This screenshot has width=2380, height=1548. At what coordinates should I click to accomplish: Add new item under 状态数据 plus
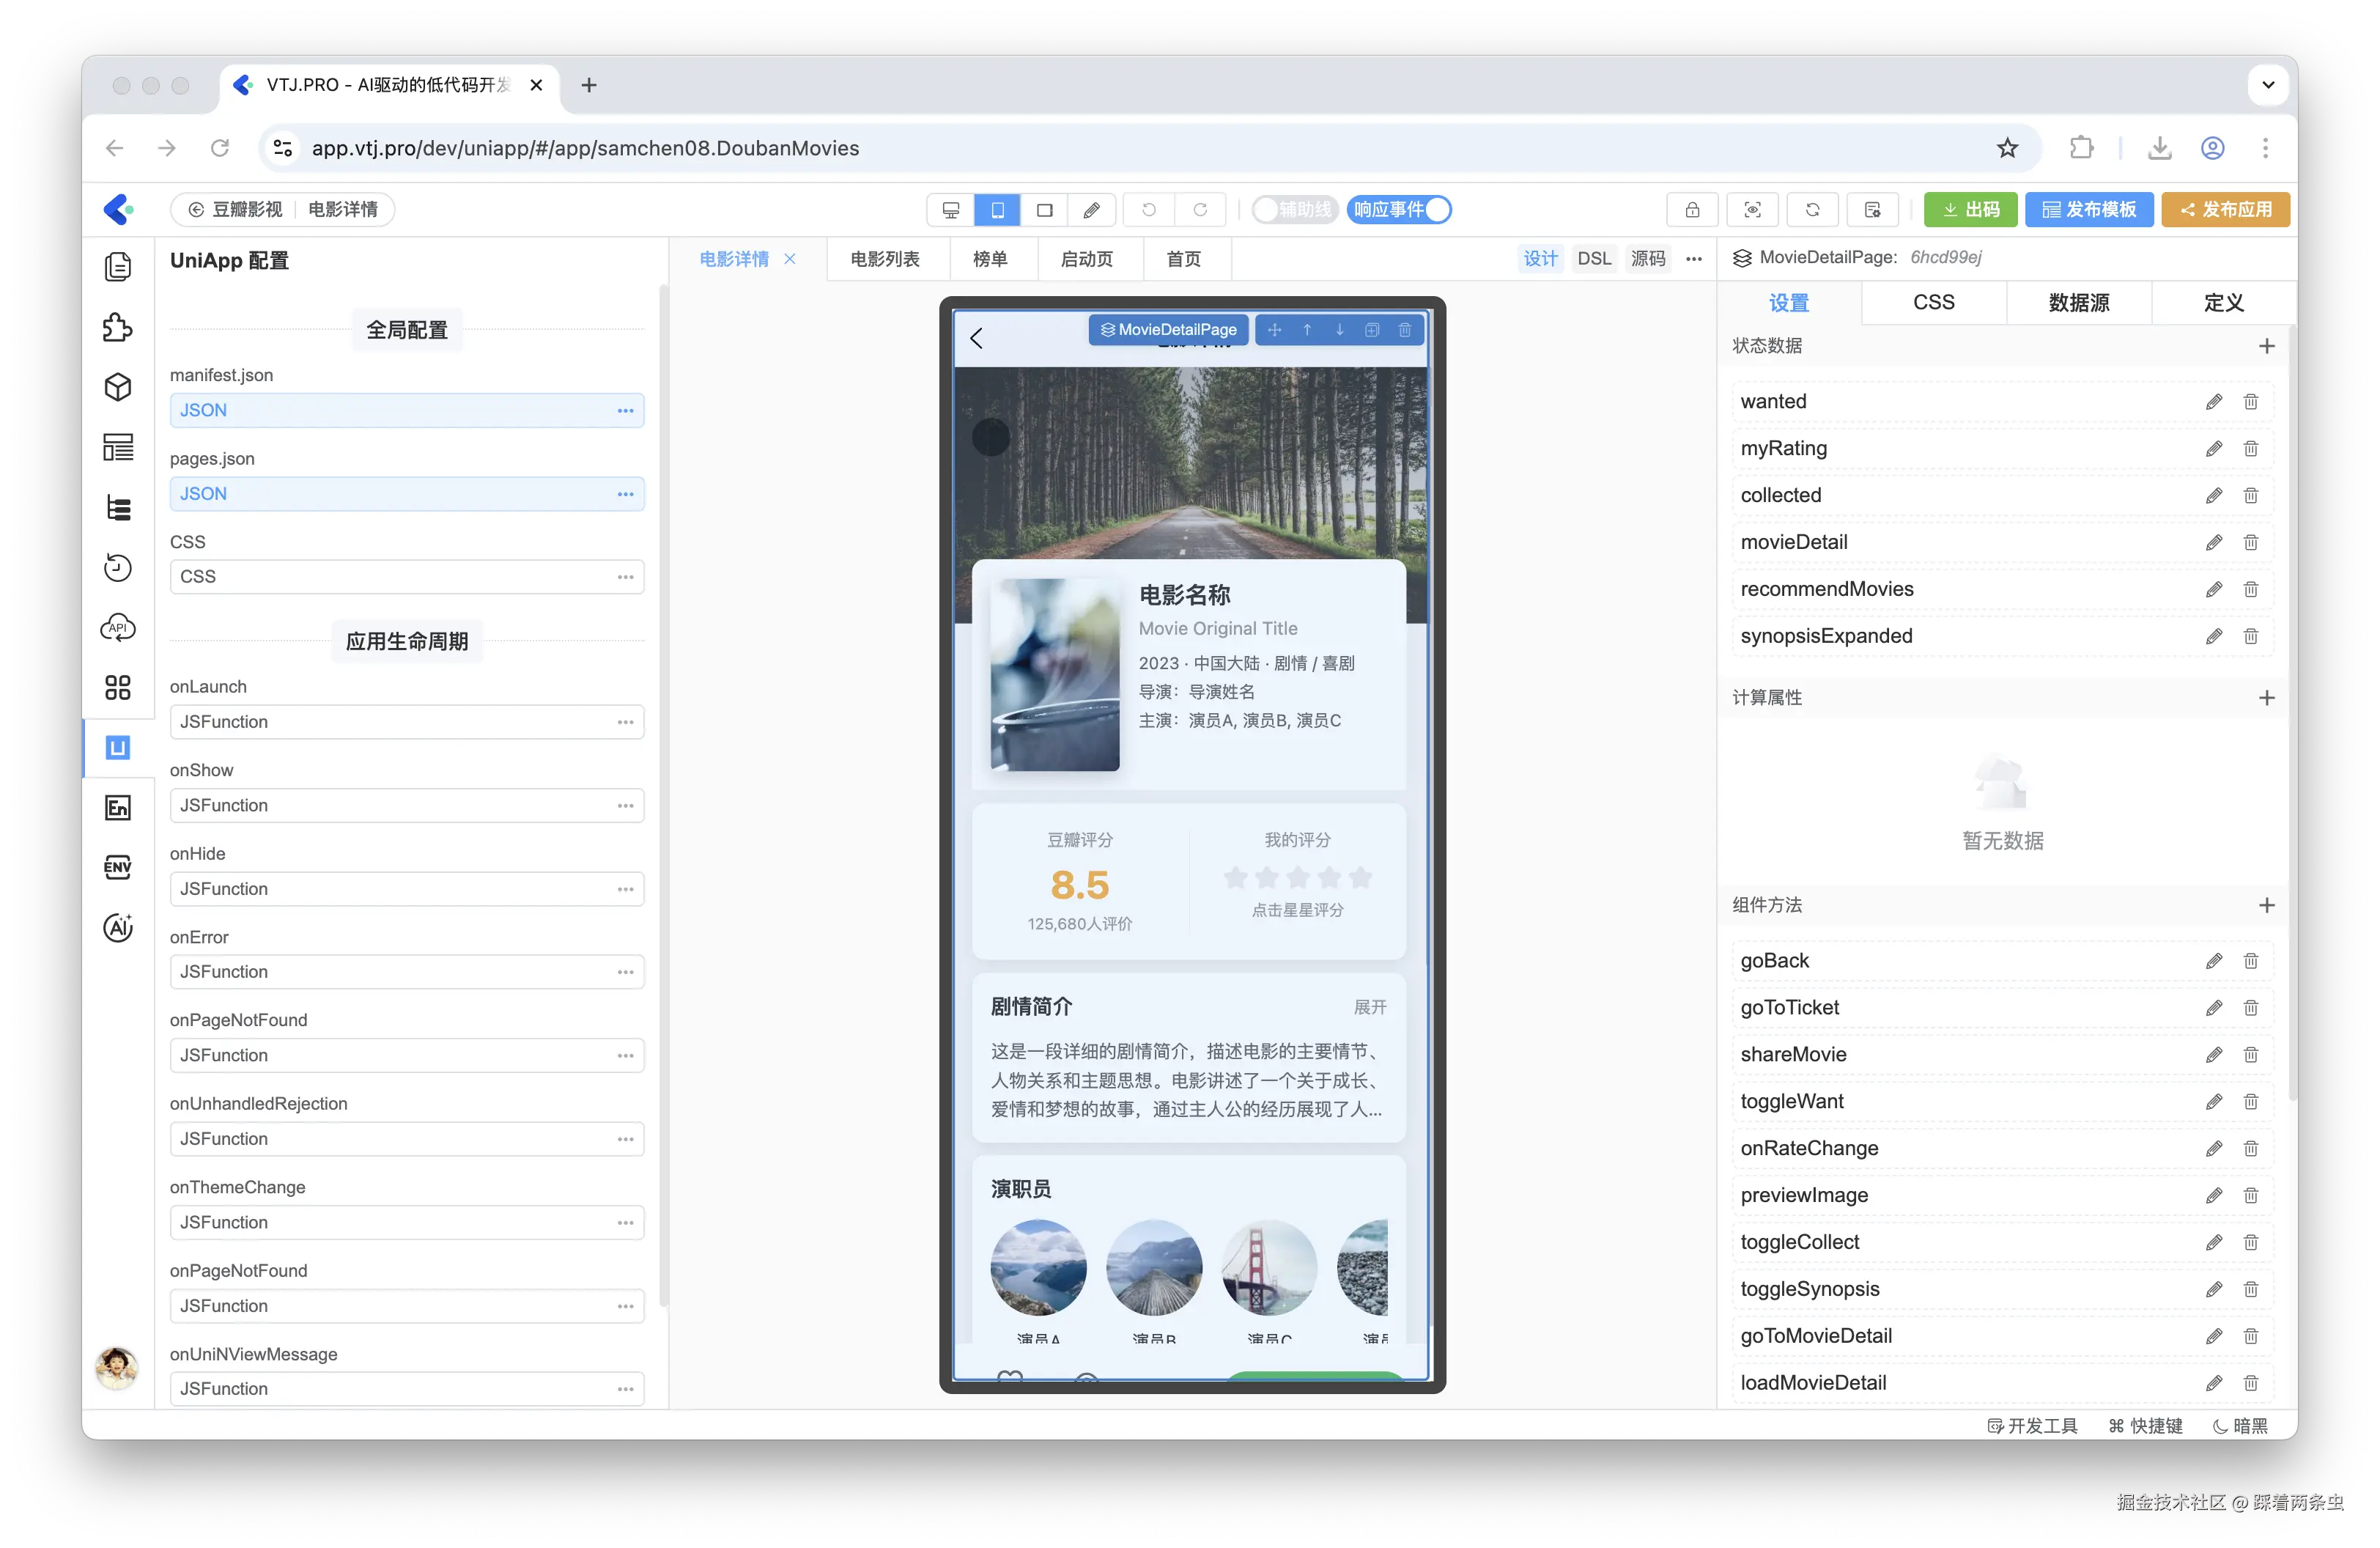pos(2266,346)
